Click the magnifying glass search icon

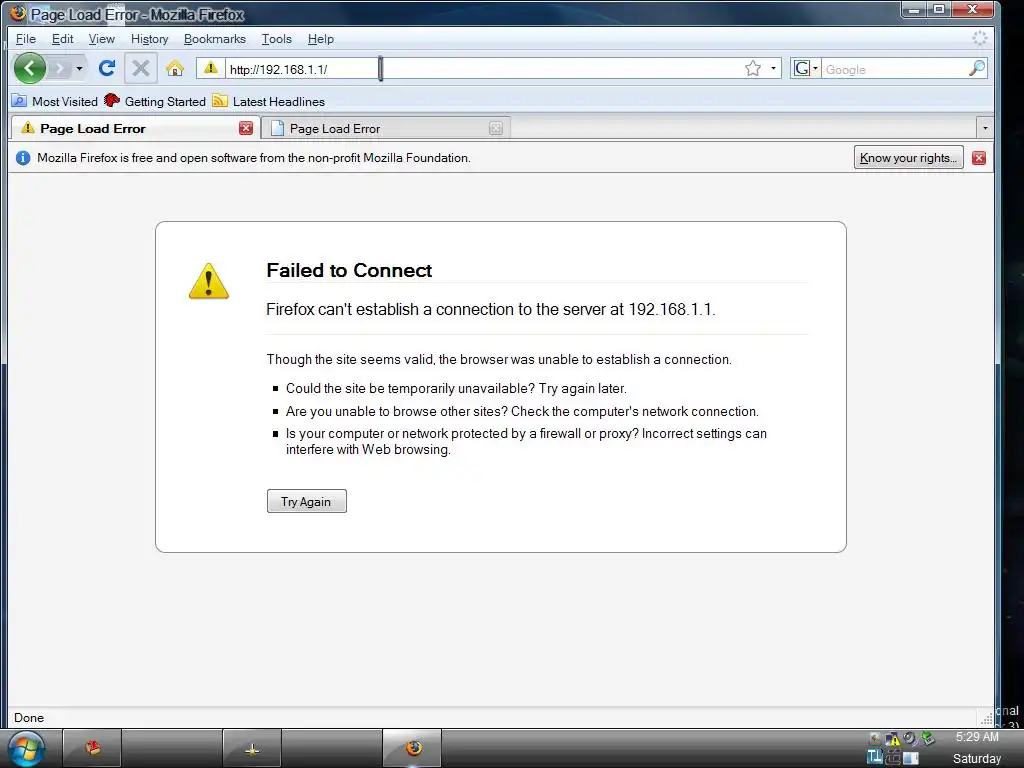tap(976, 69)
